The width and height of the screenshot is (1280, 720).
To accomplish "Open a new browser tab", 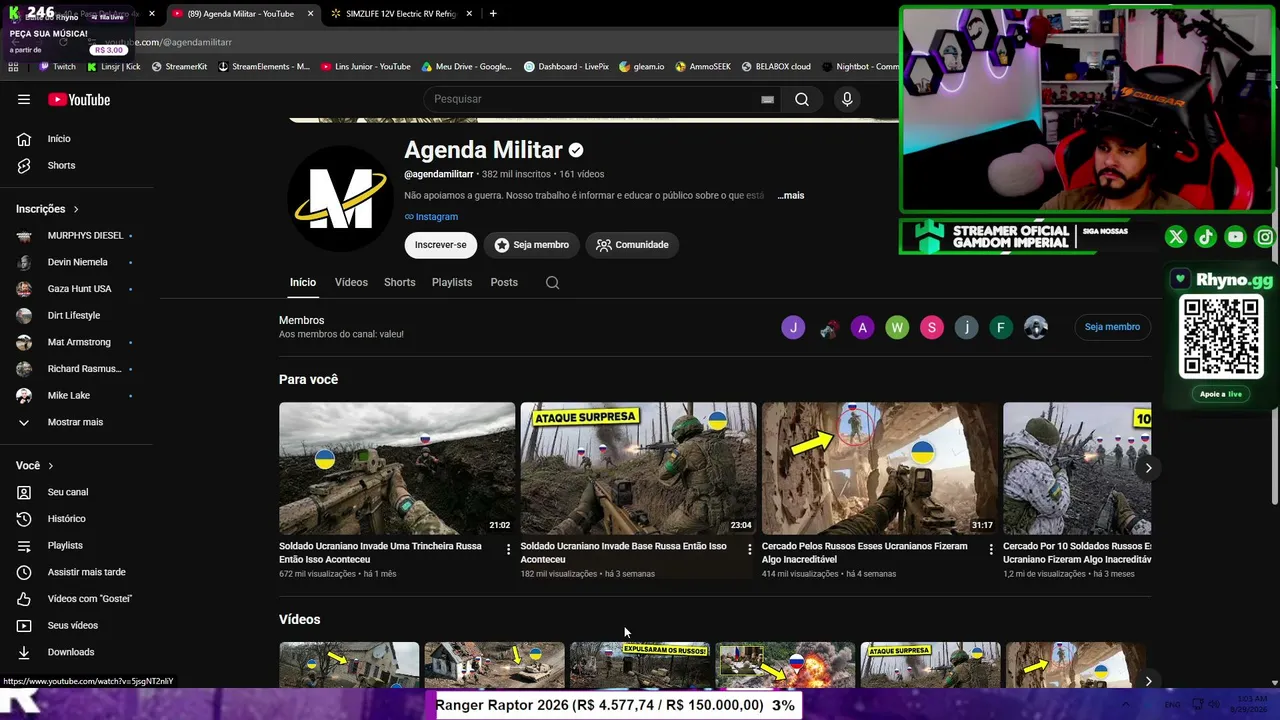I will 493,14.
